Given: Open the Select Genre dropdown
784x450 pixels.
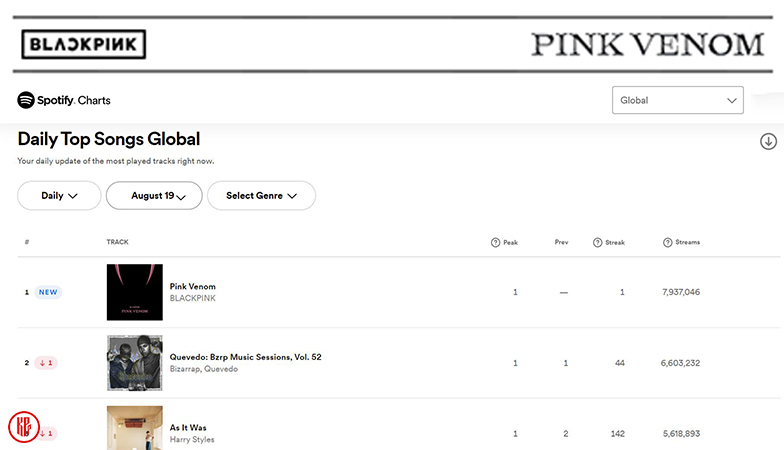Looking at the screenshot, I should pyautogui.click(x=261, y=196).
